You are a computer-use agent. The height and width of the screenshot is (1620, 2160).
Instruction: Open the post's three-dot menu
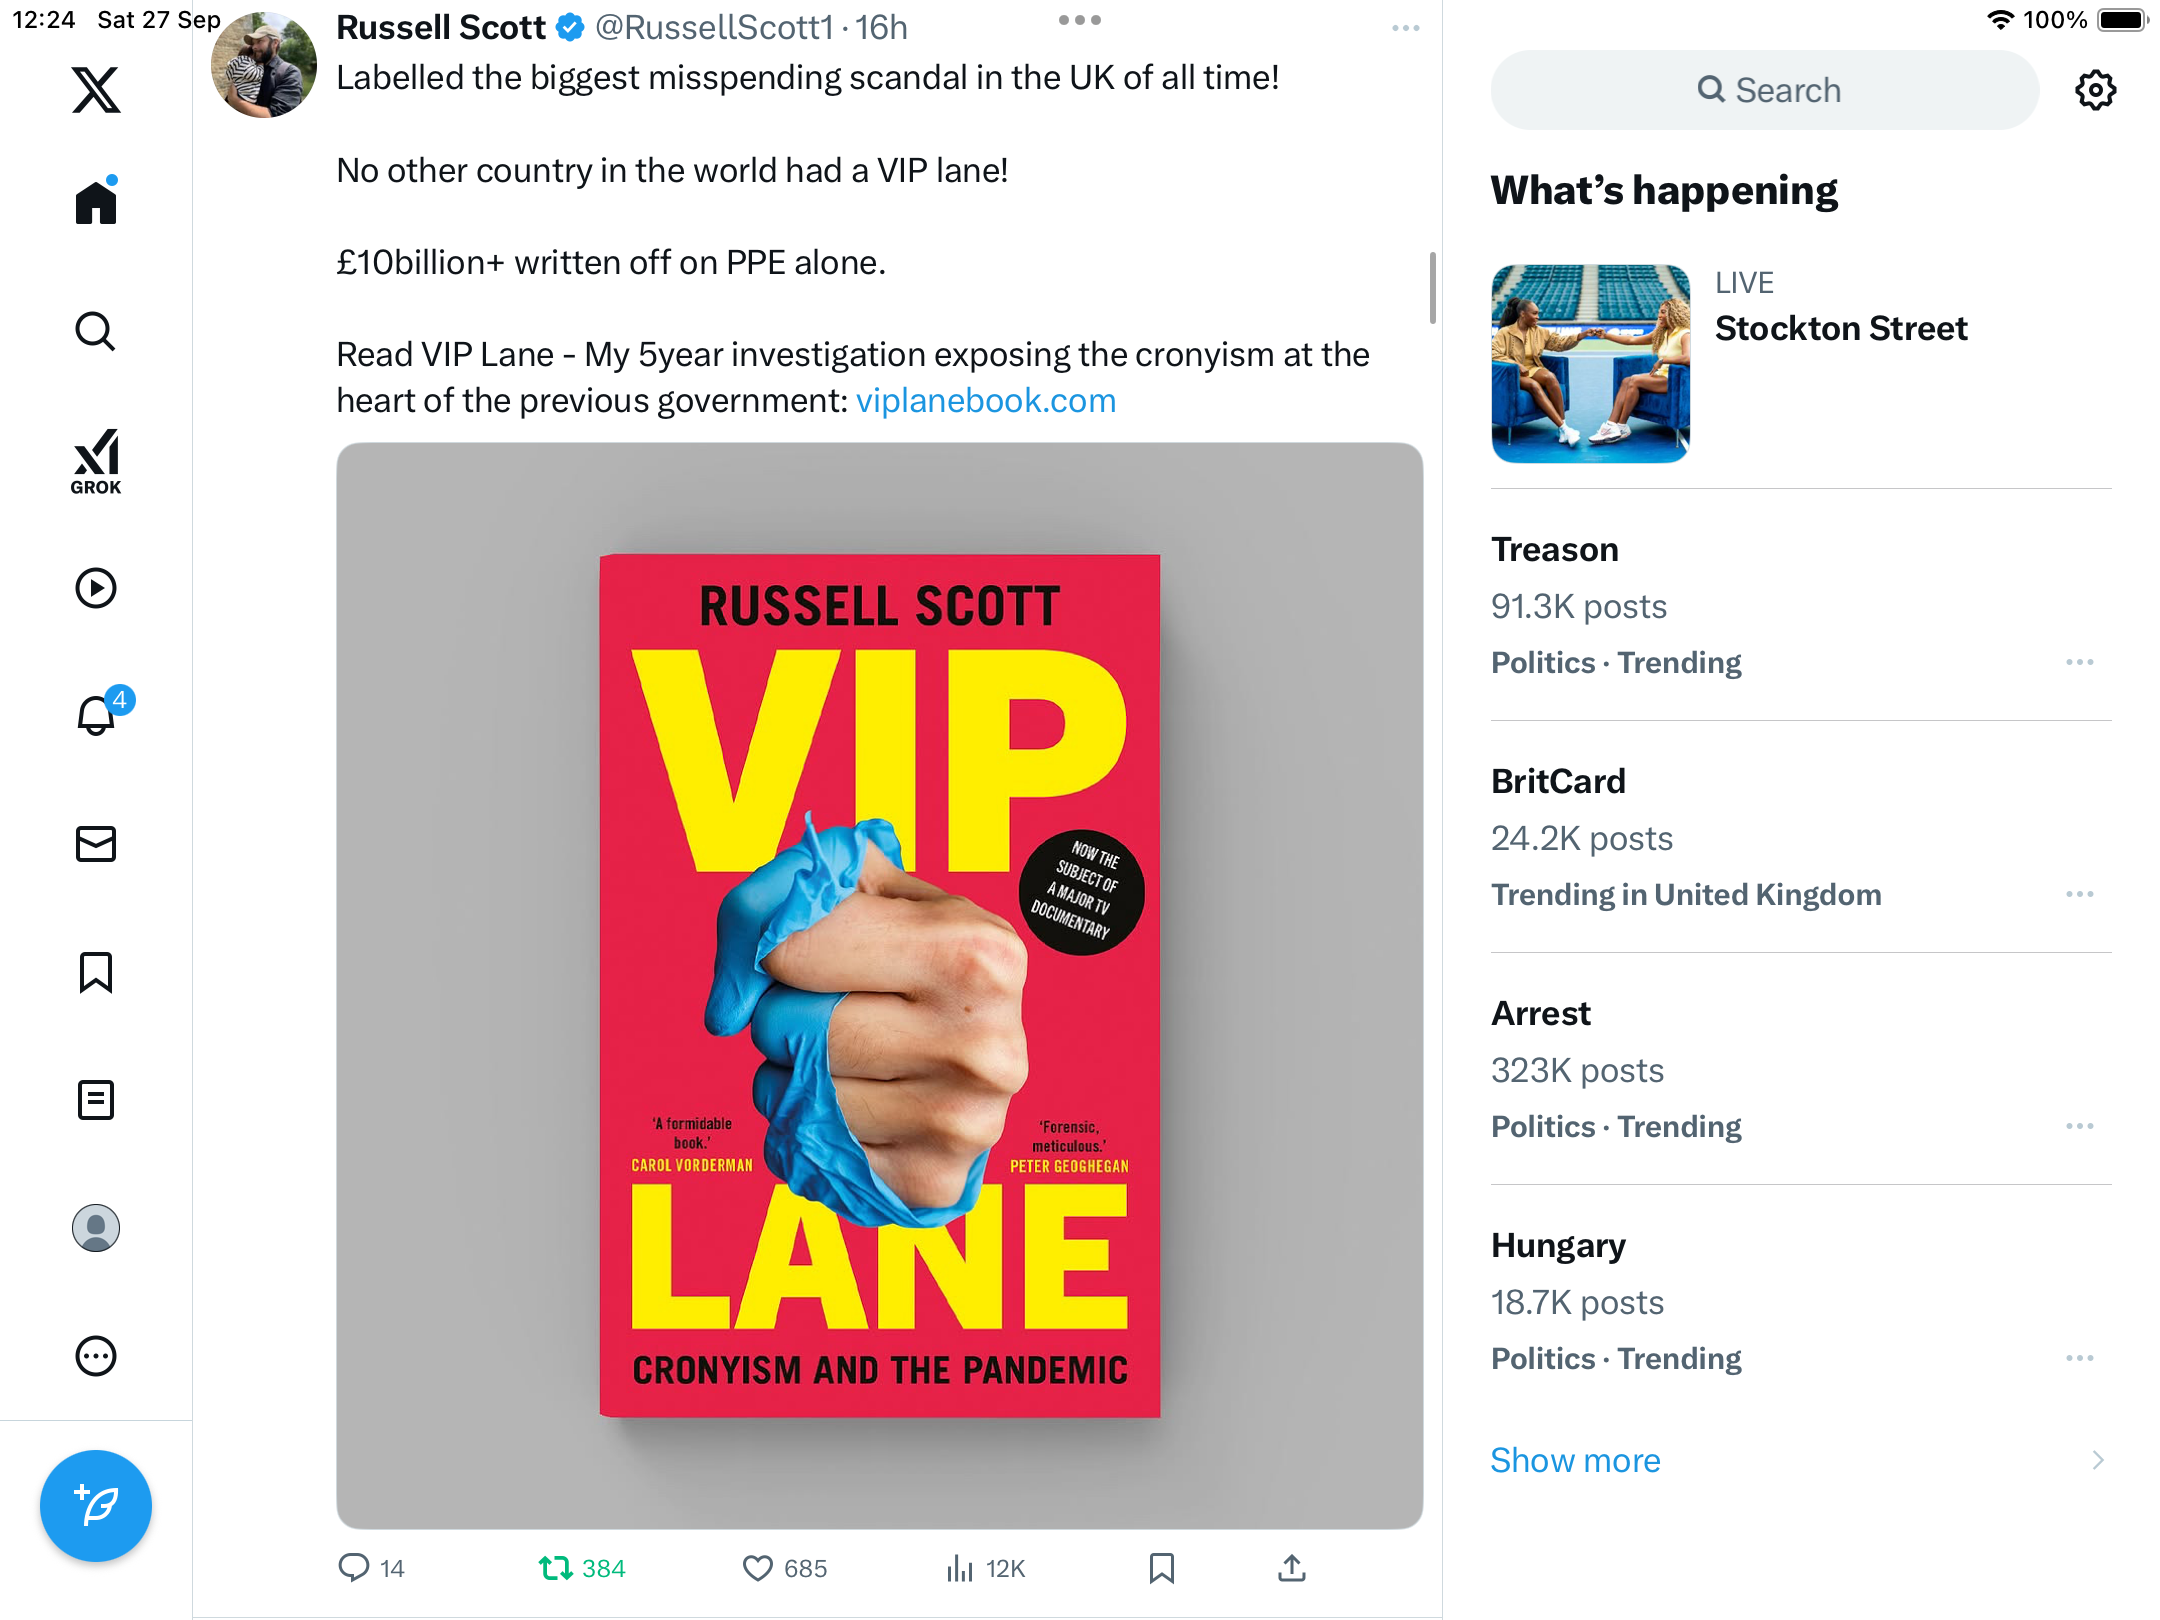[x=1405, y=28]
